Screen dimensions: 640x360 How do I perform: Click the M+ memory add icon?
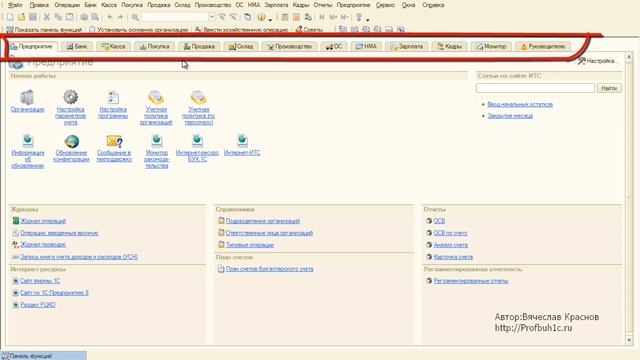(x=333, y=17)
